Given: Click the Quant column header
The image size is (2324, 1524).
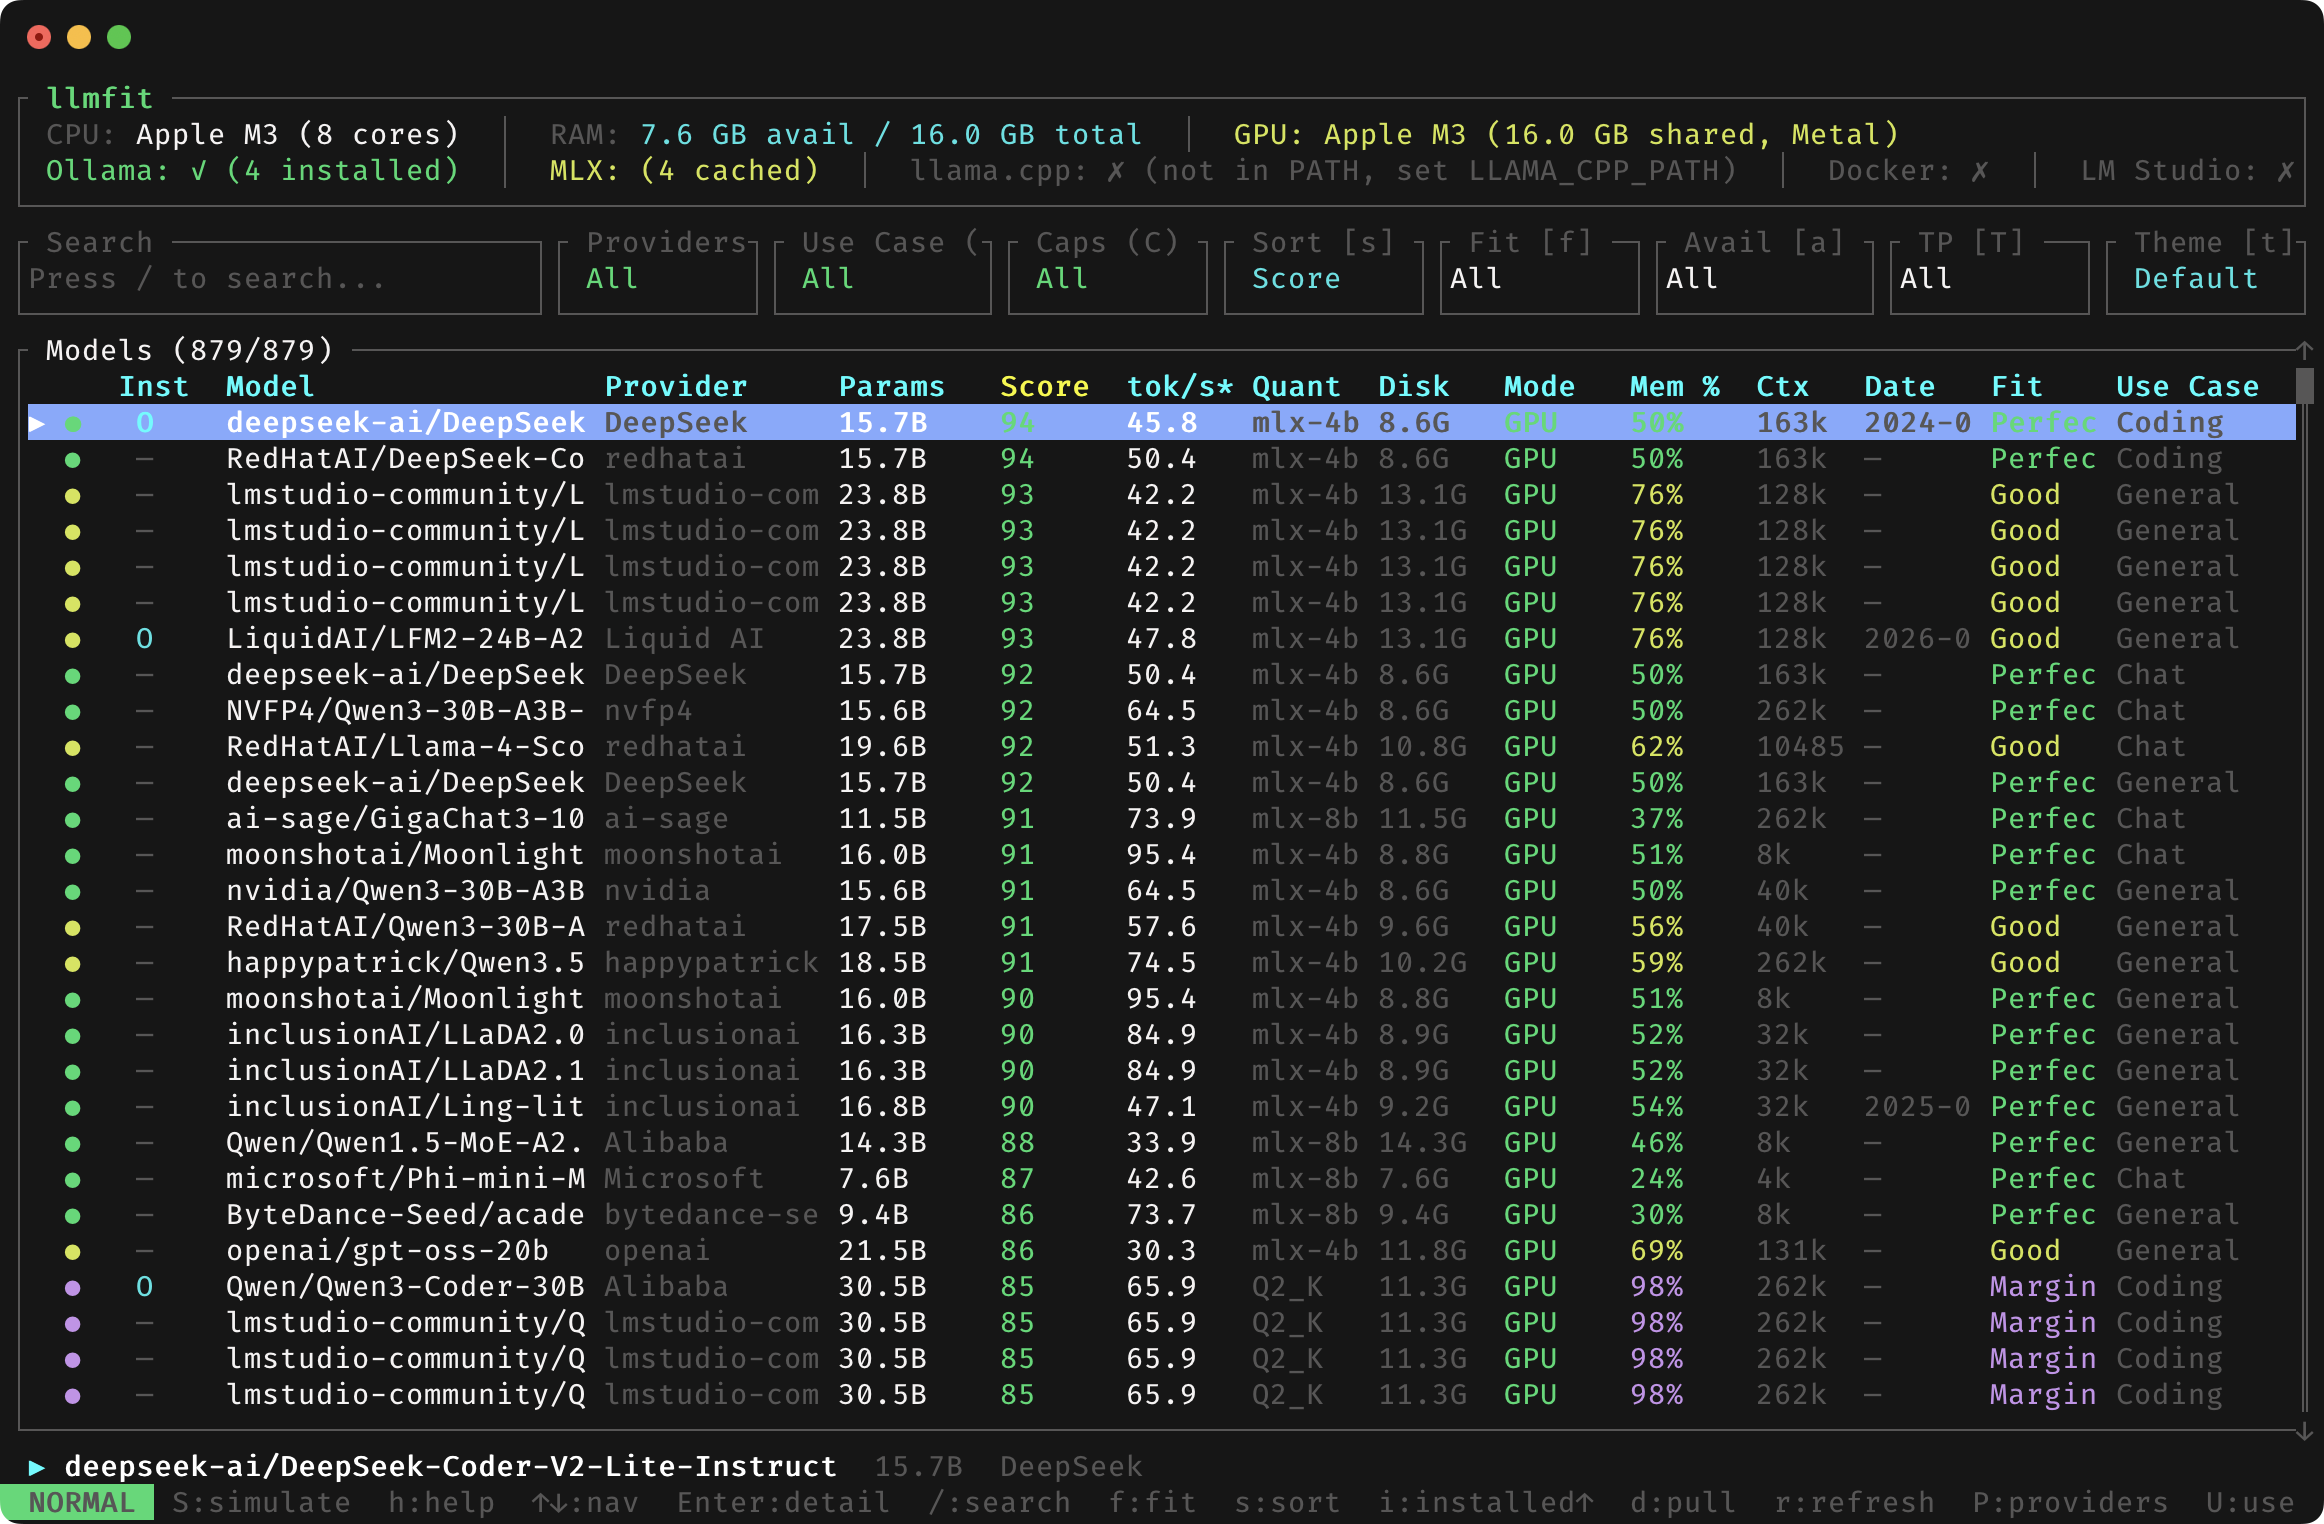Looking at the screenshot, I should (1296, 387).
